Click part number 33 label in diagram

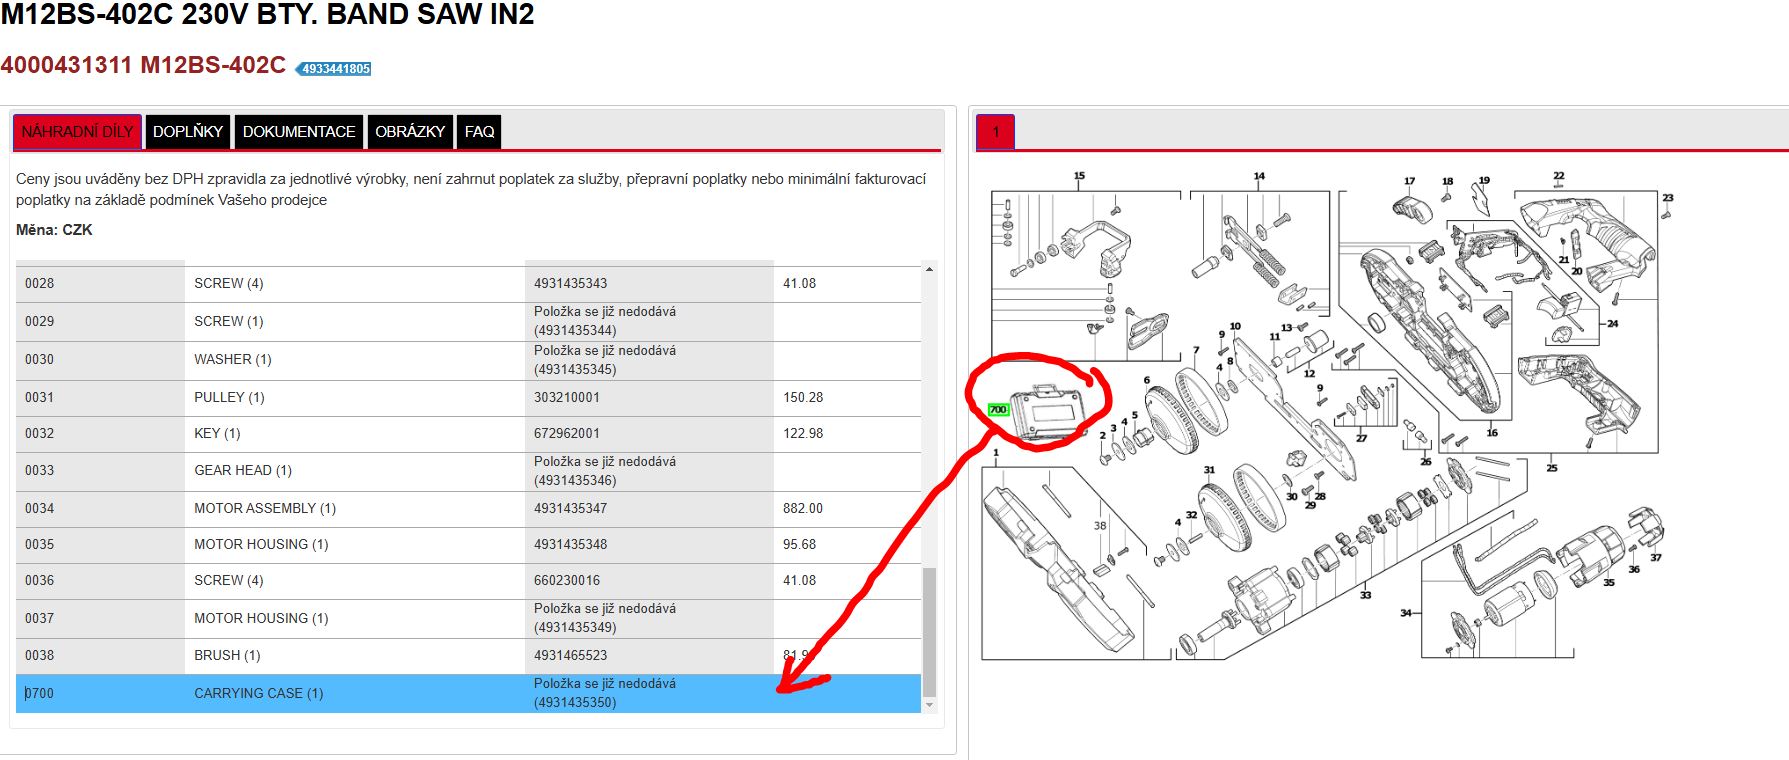1365,595
